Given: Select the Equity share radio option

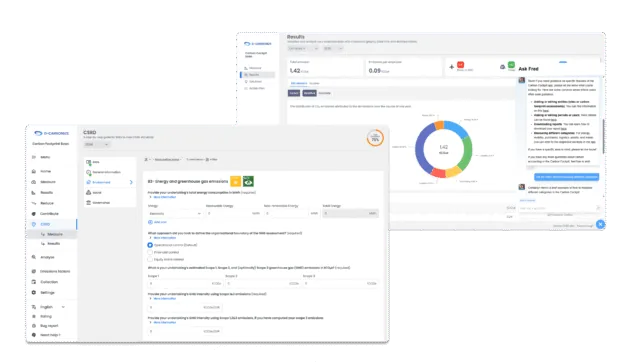Looking at the screenshot, I should [150, 260].
